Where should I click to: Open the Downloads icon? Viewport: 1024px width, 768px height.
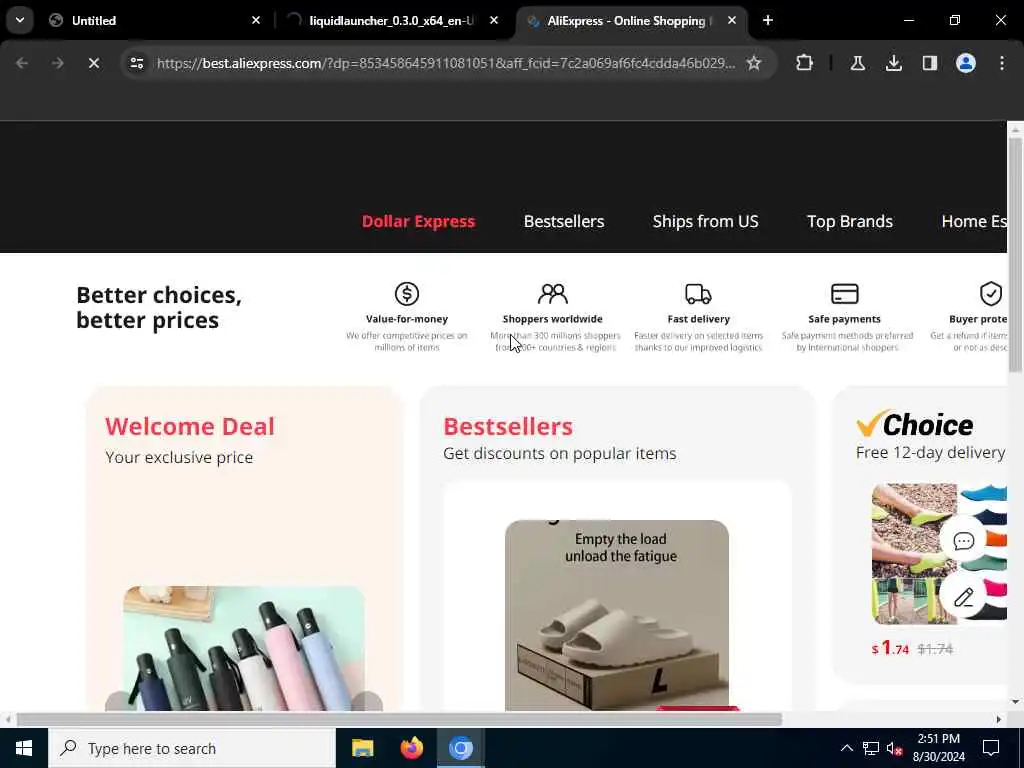(893, 63)
